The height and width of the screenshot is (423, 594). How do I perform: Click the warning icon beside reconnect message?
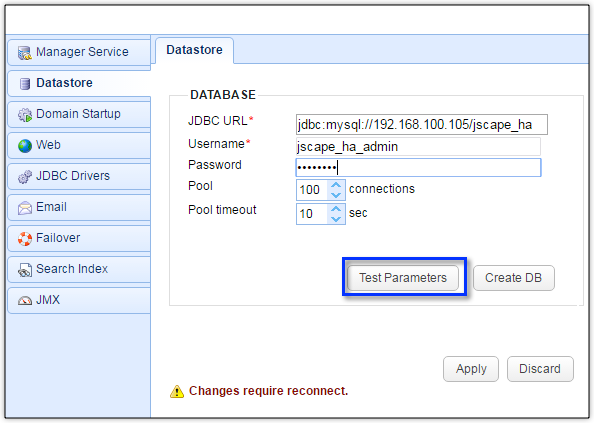coord(177,392)
